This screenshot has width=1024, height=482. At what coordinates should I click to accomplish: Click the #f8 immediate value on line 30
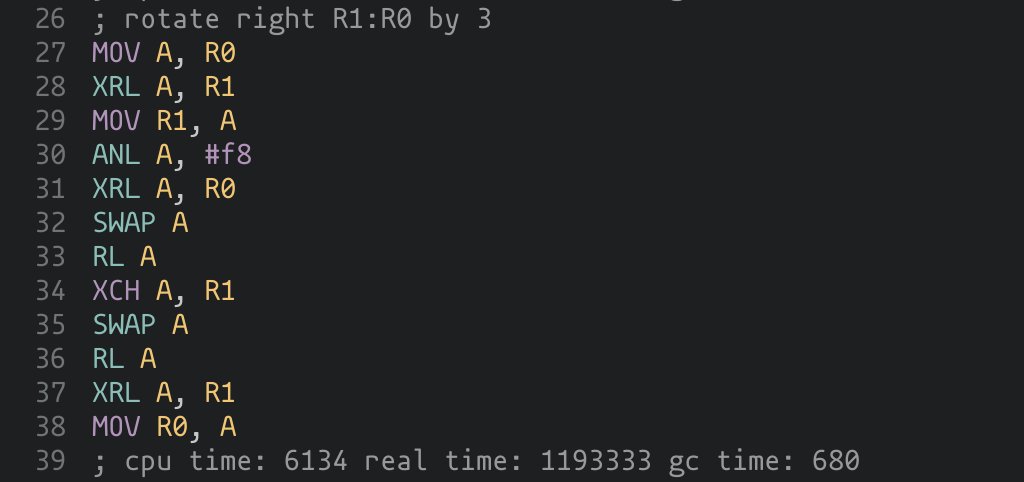228,155
